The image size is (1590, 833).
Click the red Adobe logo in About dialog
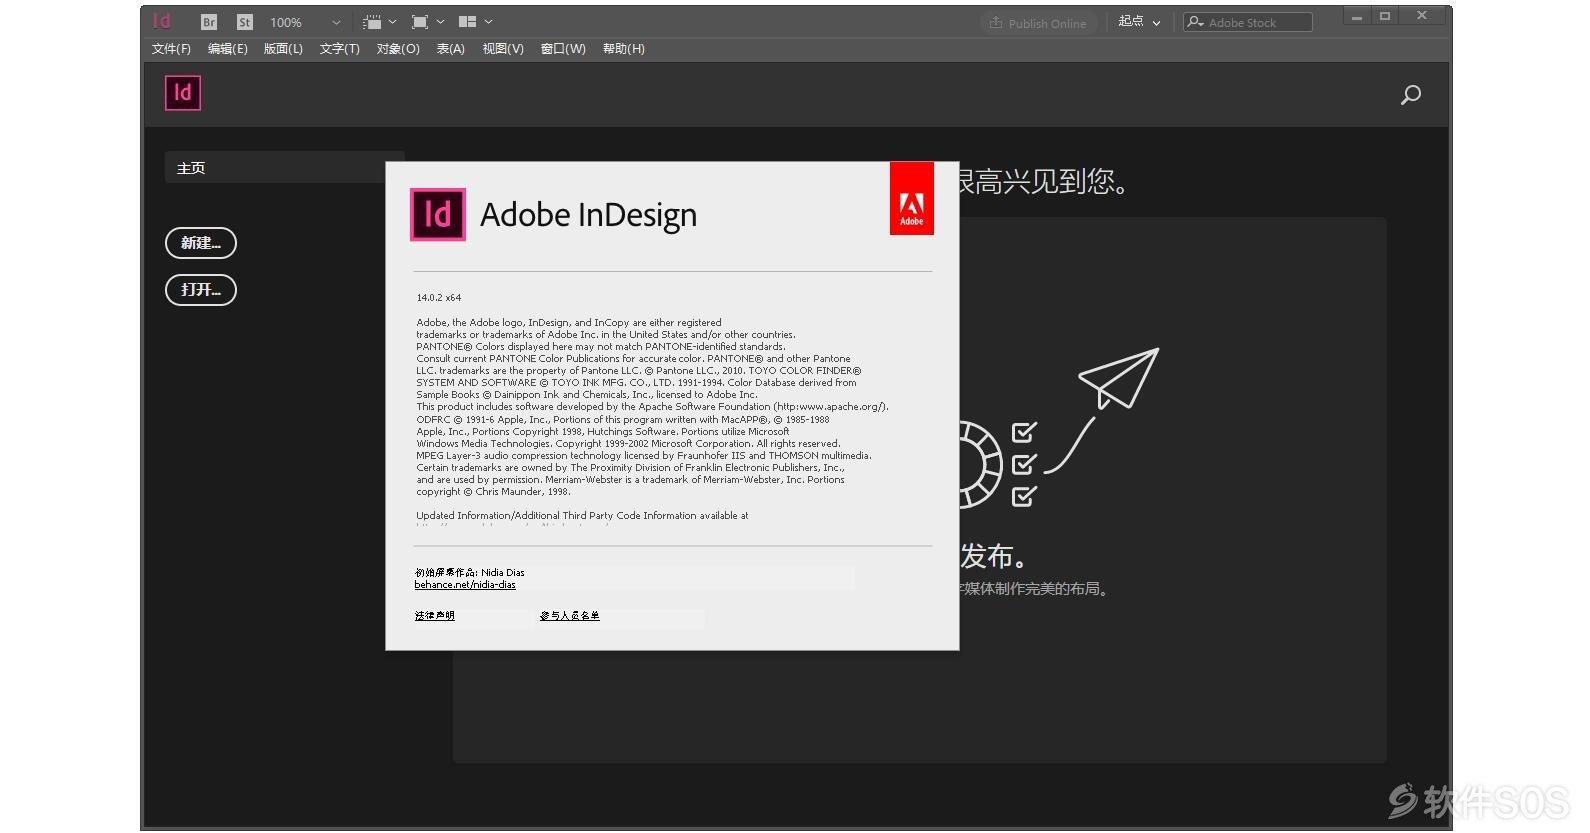(x=912, y=199)
